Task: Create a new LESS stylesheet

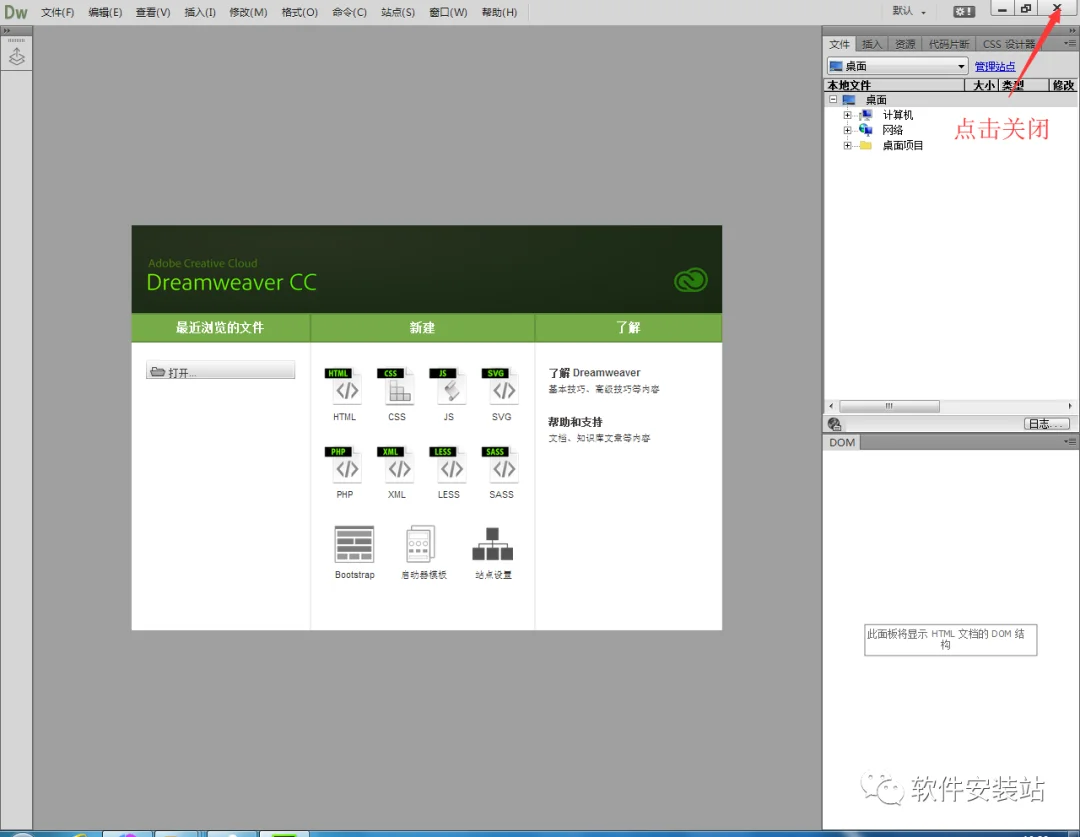Action: click(449, 473)
